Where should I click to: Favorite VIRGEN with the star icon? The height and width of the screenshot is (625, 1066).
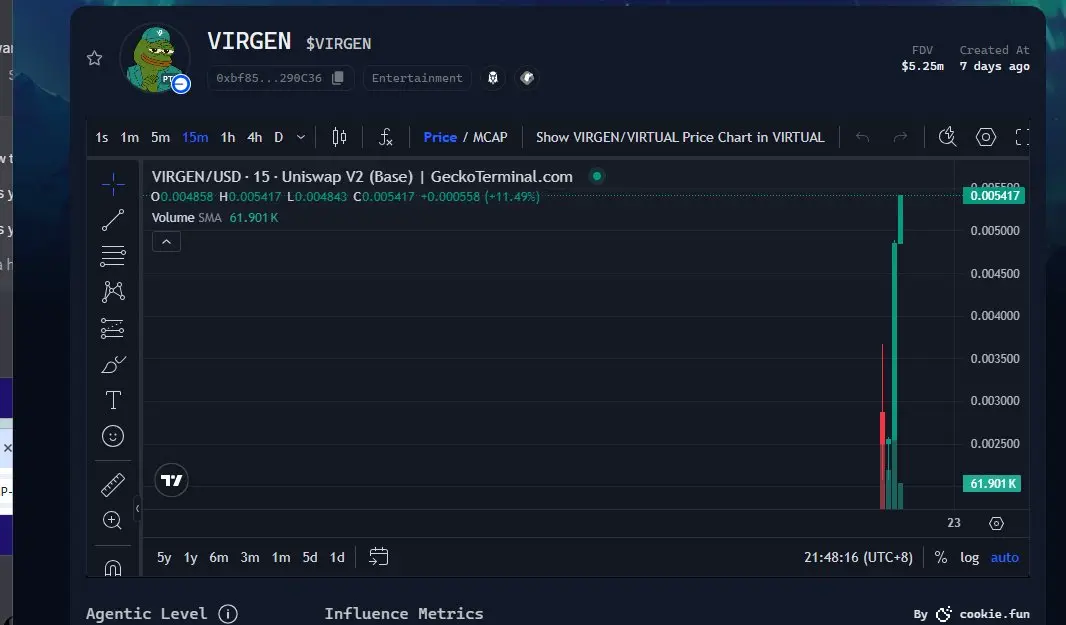(x=94, y=58)
